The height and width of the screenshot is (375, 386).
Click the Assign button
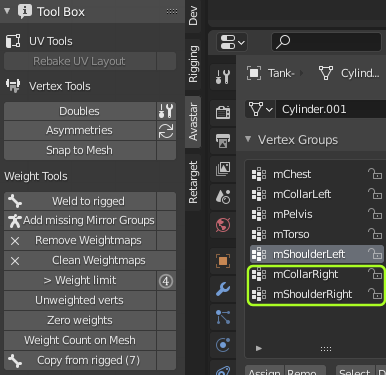tap(265, 371)
